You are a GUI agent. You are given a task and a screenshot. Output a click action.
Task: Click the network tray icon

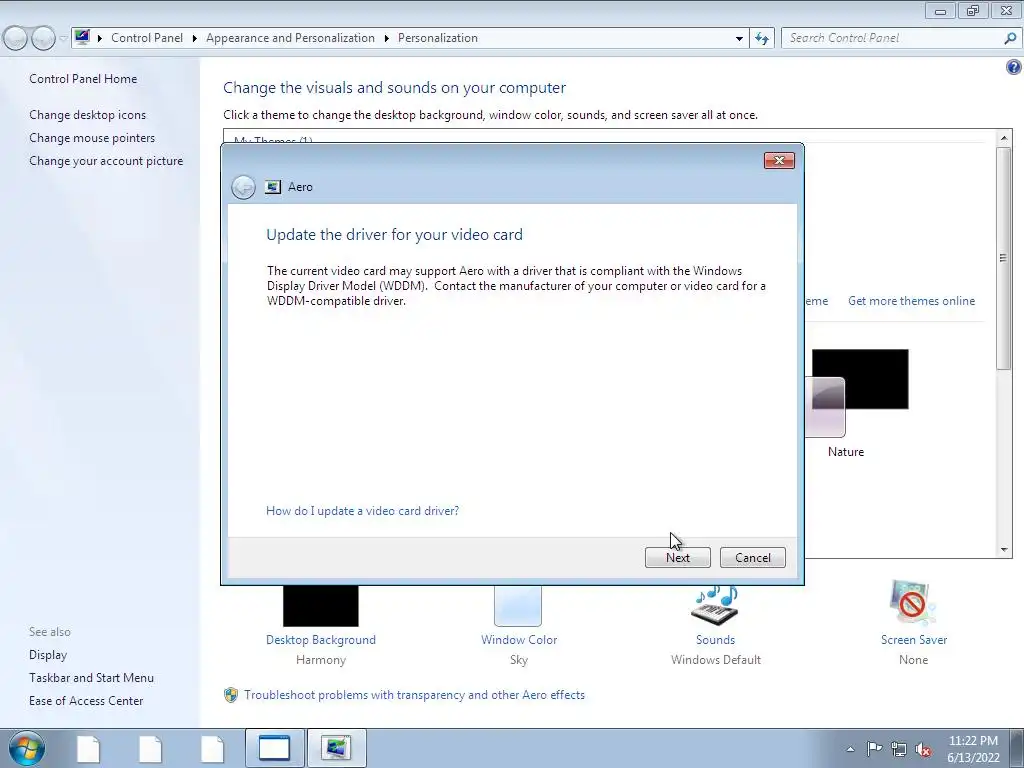(899, 749)
